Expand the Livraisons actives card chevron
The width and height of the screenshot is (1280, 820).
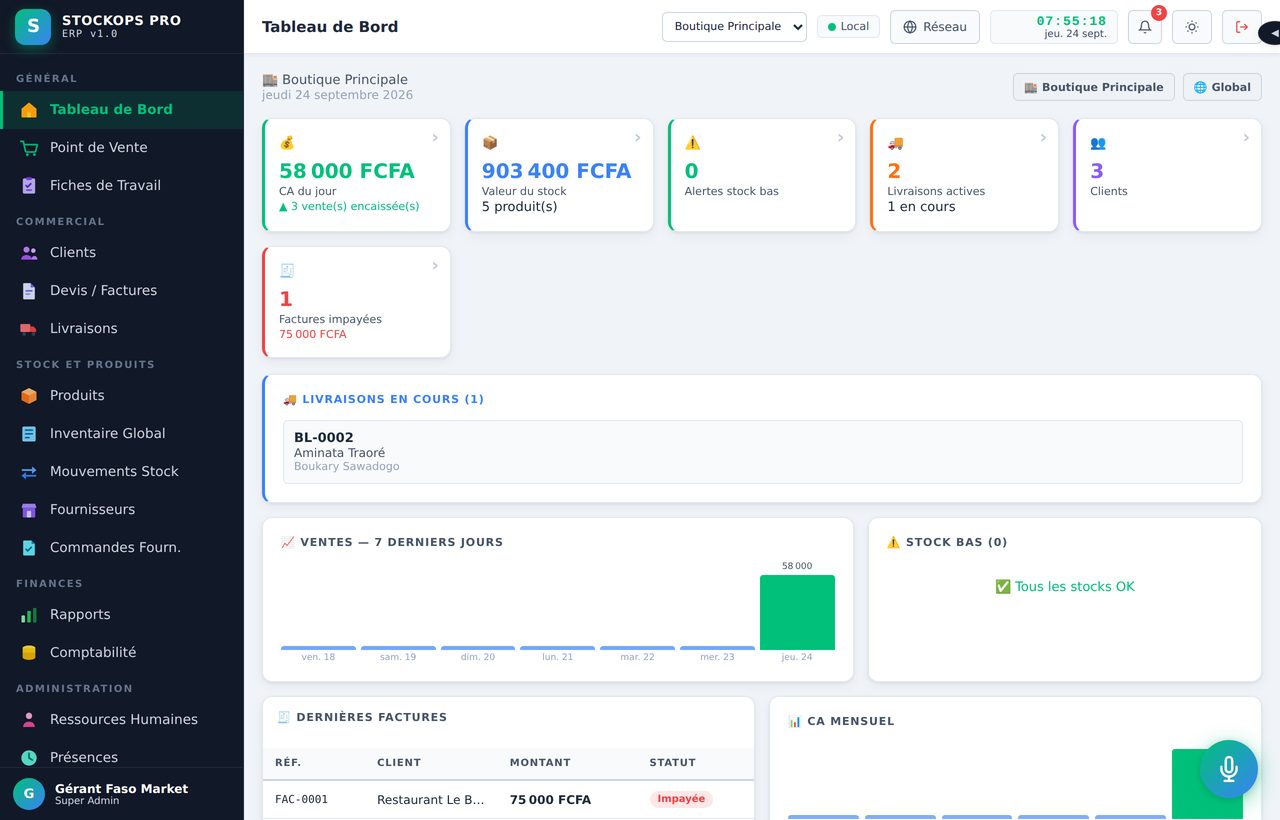[1044, 138]
